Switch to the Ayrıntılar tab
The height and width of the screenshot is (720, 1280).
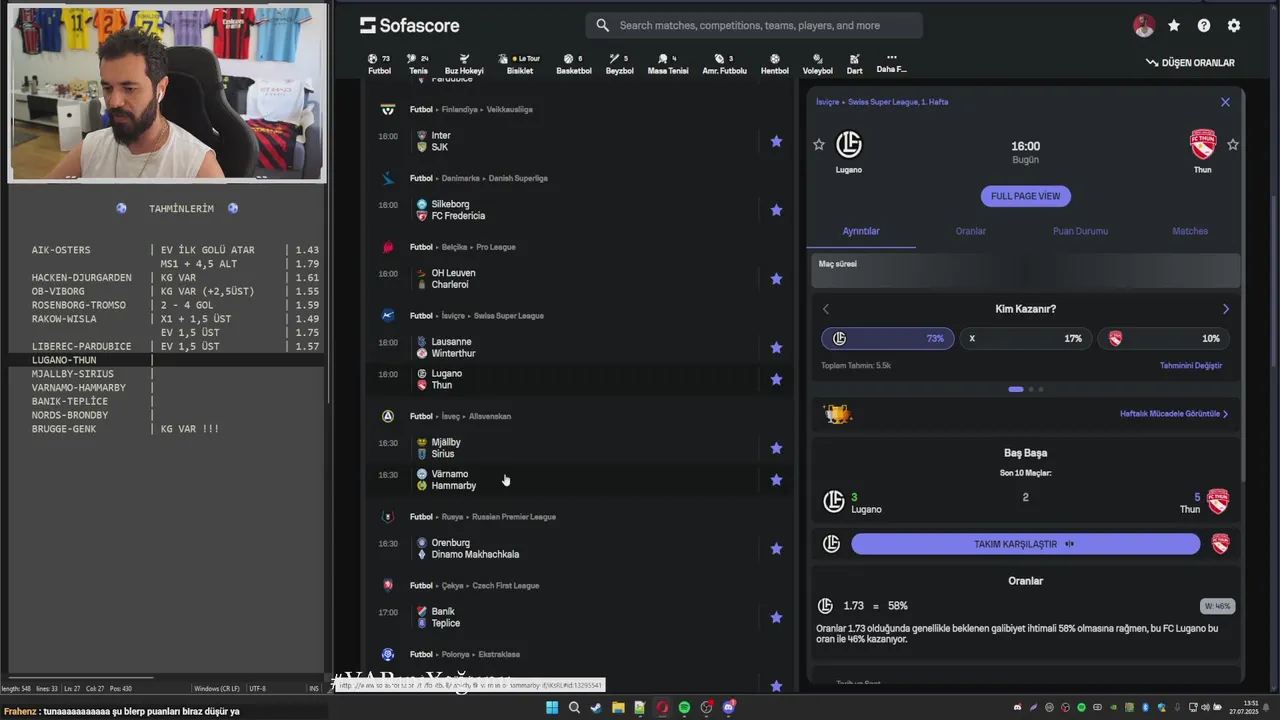[x=861, y=231]
